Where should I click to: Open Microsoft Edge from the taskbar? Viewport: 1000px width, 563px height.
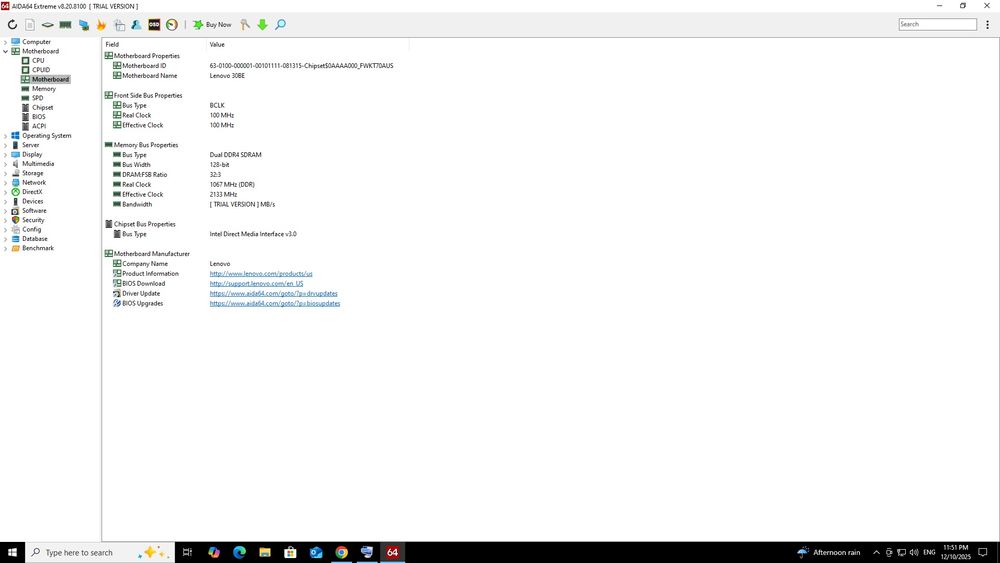[x=239, y=552]
